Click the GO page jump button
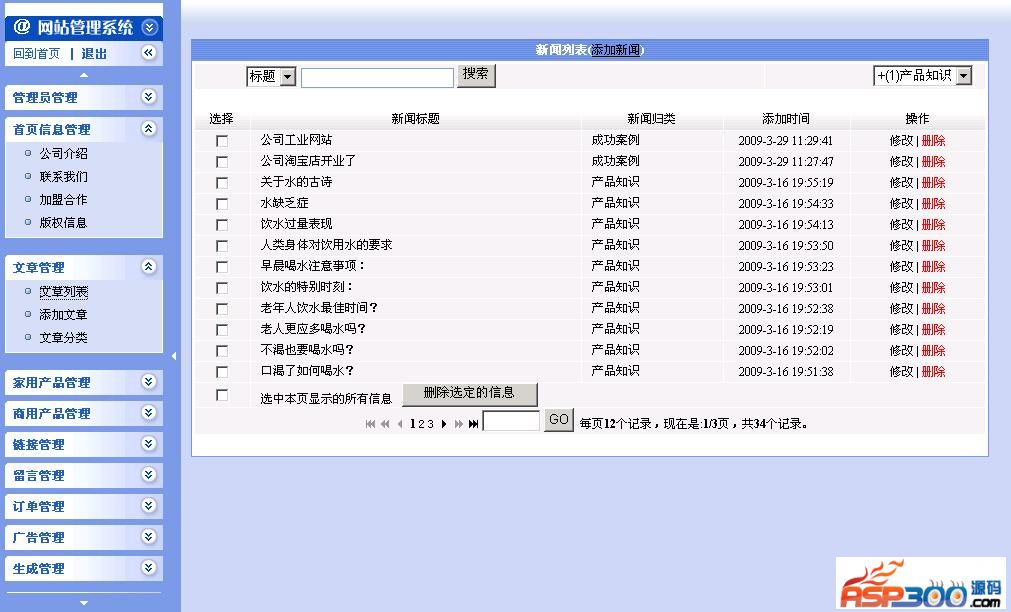1011x612 pixels. 558,420
